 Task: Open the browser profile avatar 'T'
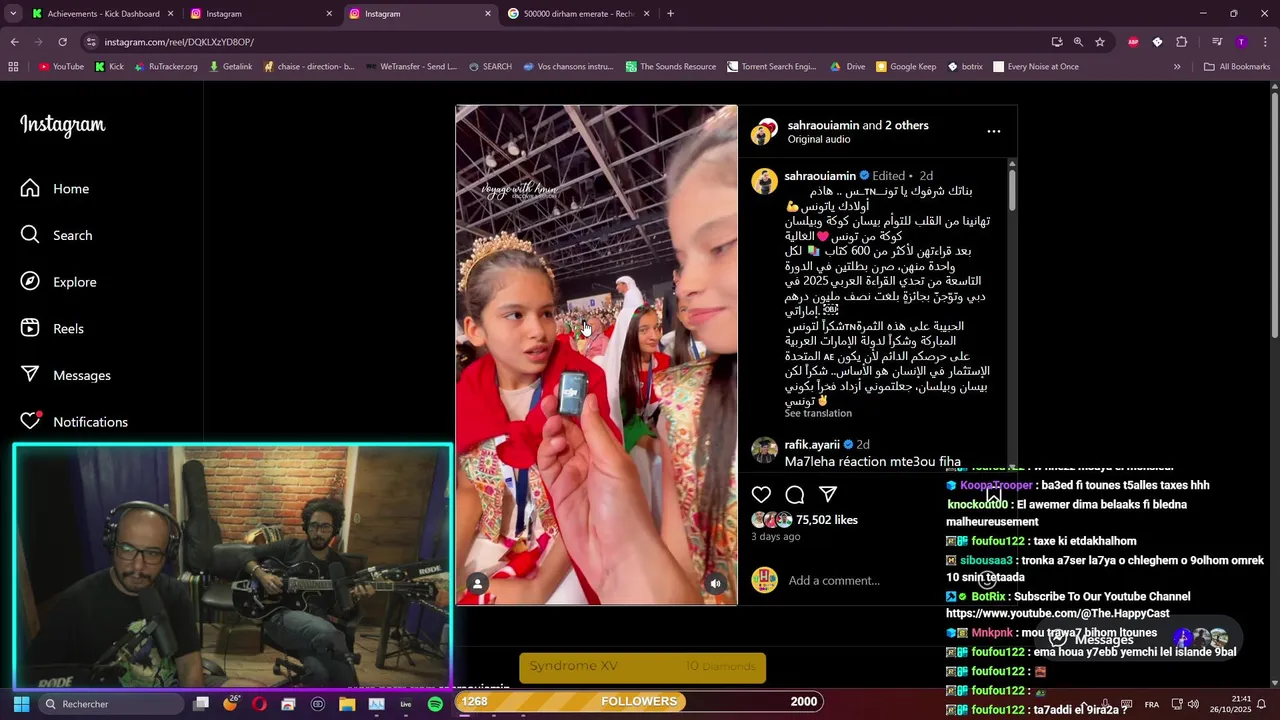1241,42
